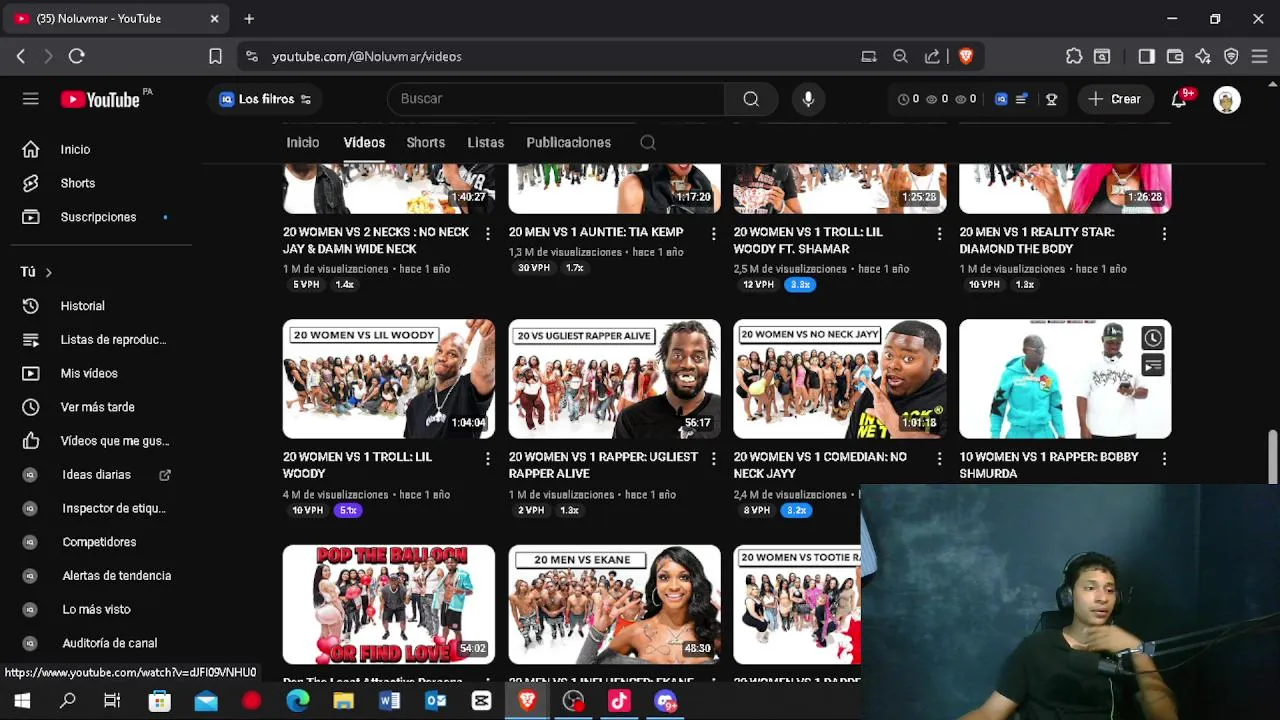1280x720 pixels.
Task: Open Suscripciones in sidebar
Action: tap(100, 217)
